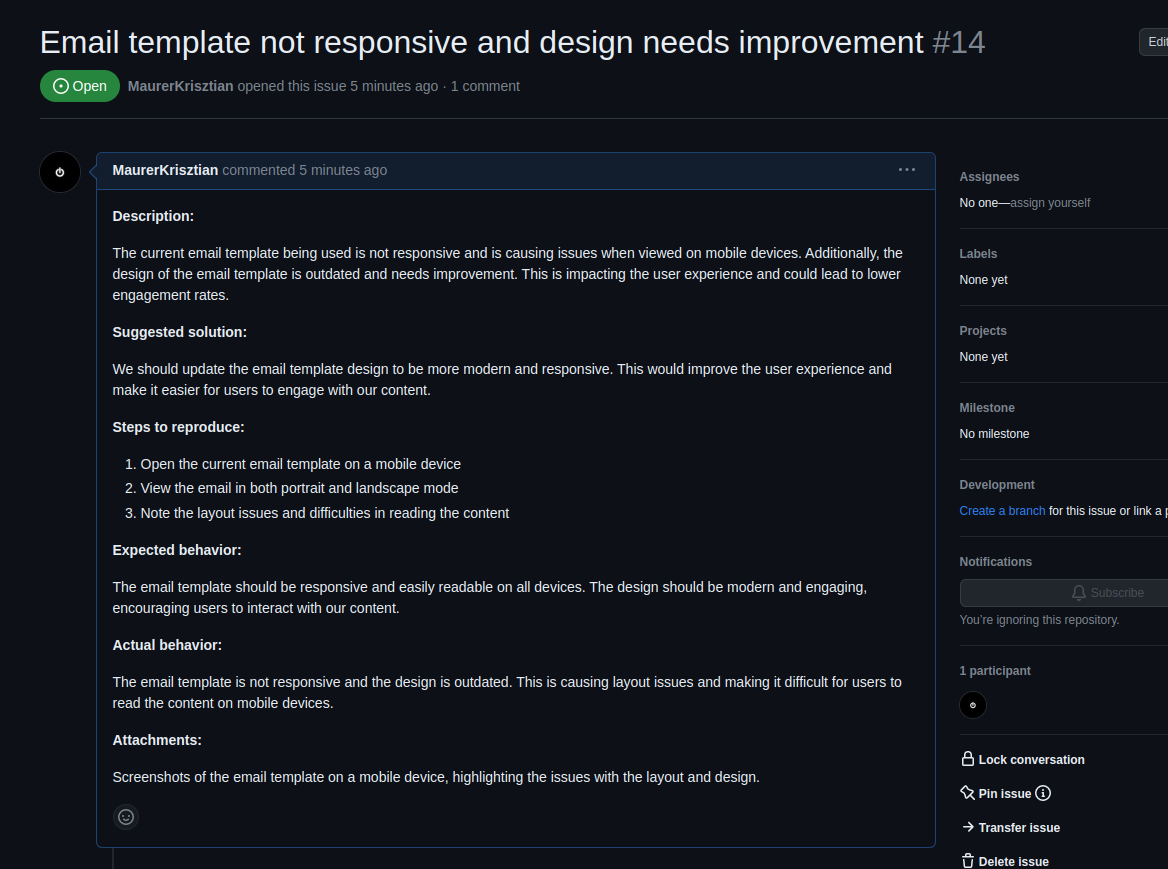Click the smiley reaction icon on the comment
The width and height of the screenshot is (1168, 869).
click(x=125, y=817)
